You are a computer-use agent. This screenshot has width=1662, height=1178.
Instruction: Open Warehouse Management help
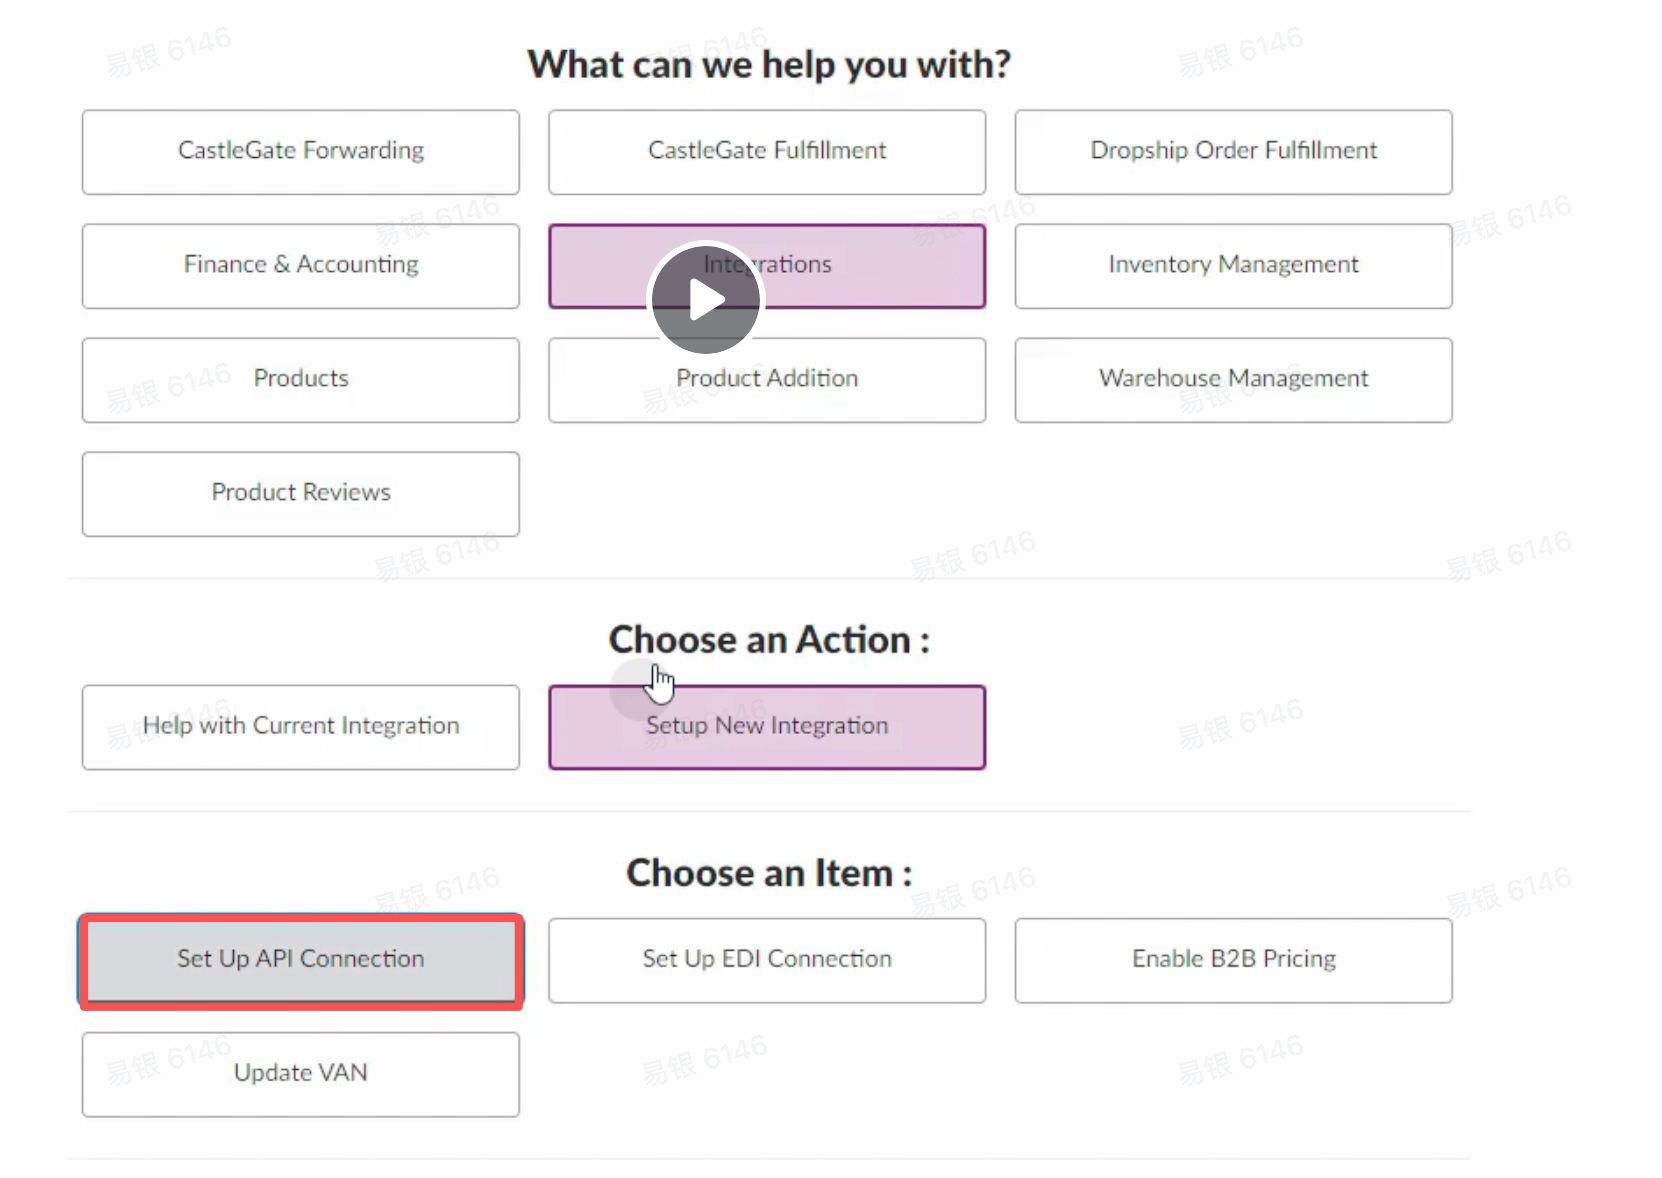1232,380
